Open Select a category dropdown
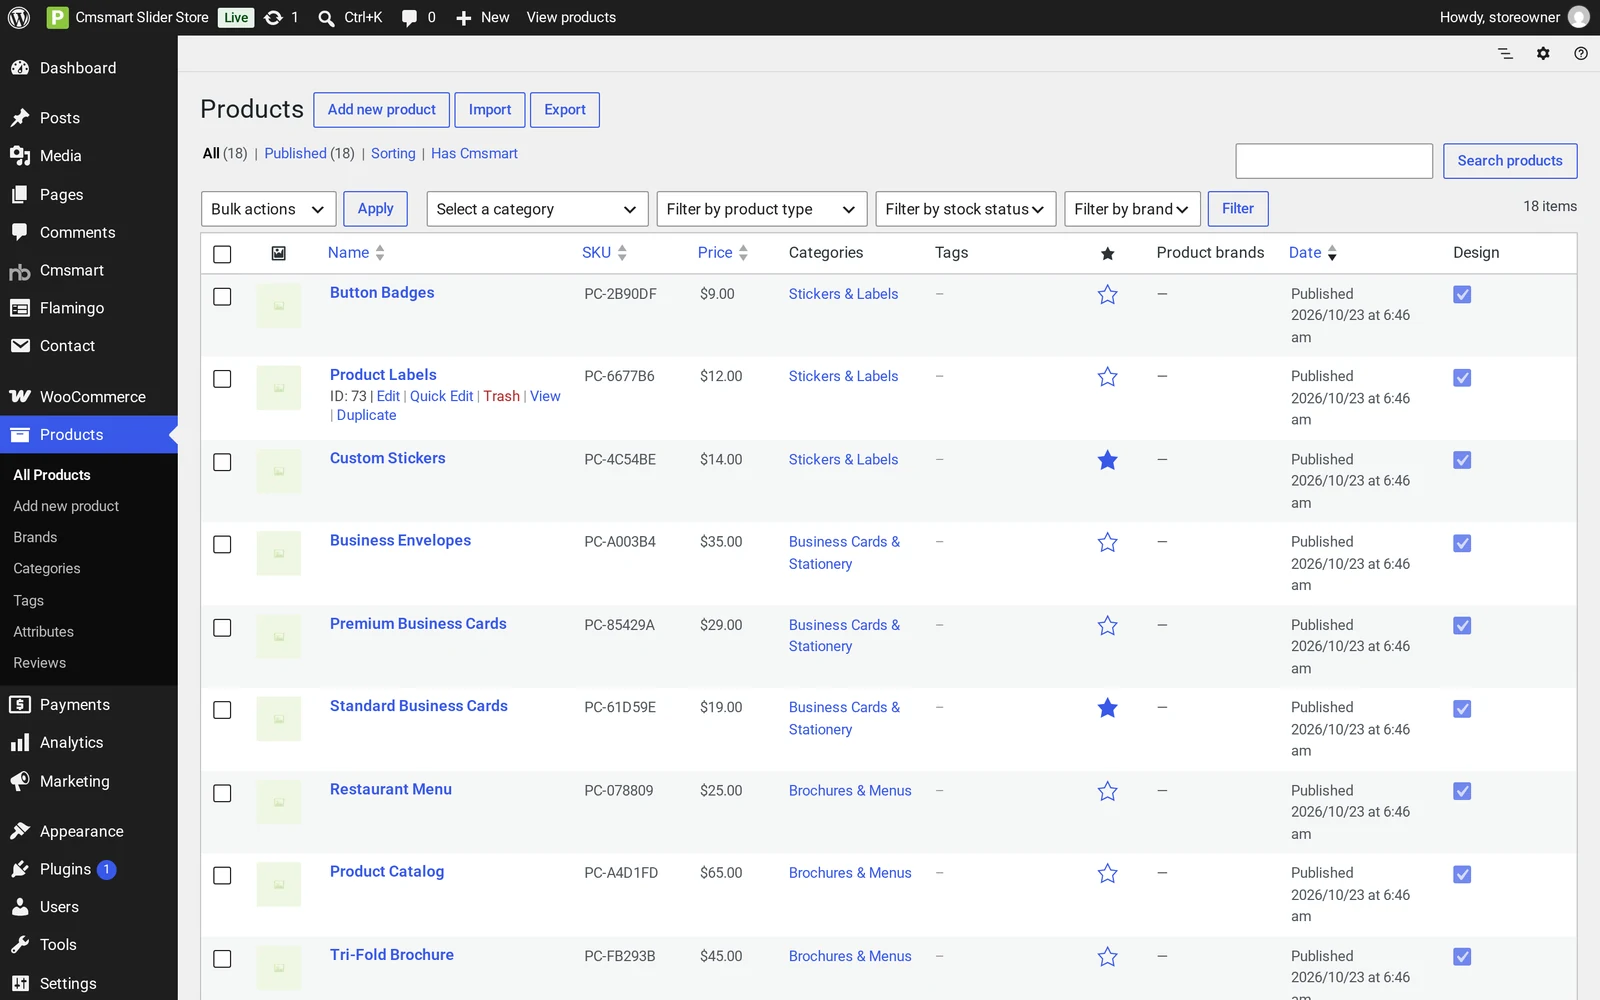The height and width of the screenshot is (1000, 1600). pos(537,209)
